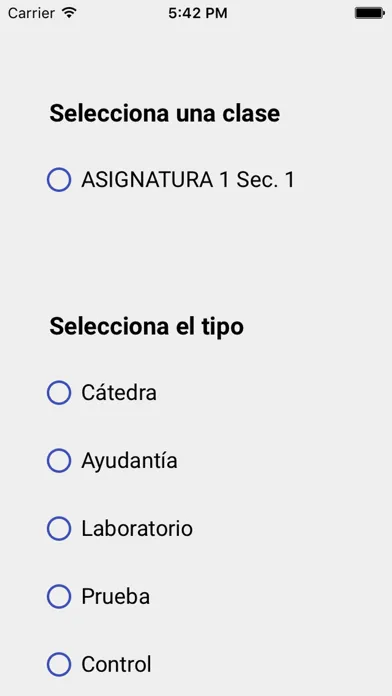Tap the Laboratorio label text
This screenshot has height=696, width=392.
[x=137, y=528]
